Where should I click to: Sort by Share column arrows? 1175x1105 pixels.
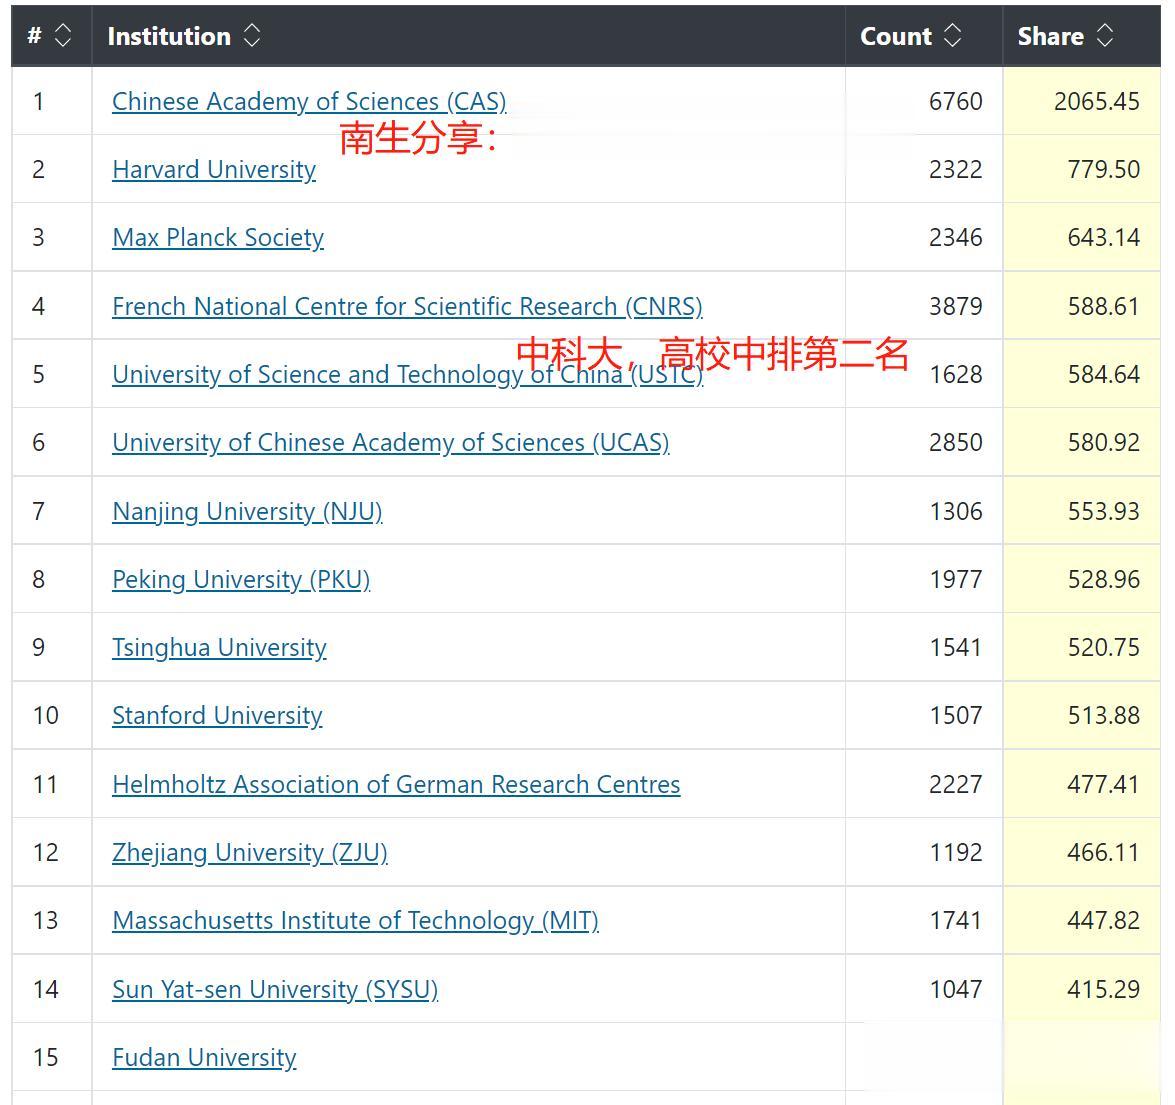pyautogui.click(x=1105, y=35)
